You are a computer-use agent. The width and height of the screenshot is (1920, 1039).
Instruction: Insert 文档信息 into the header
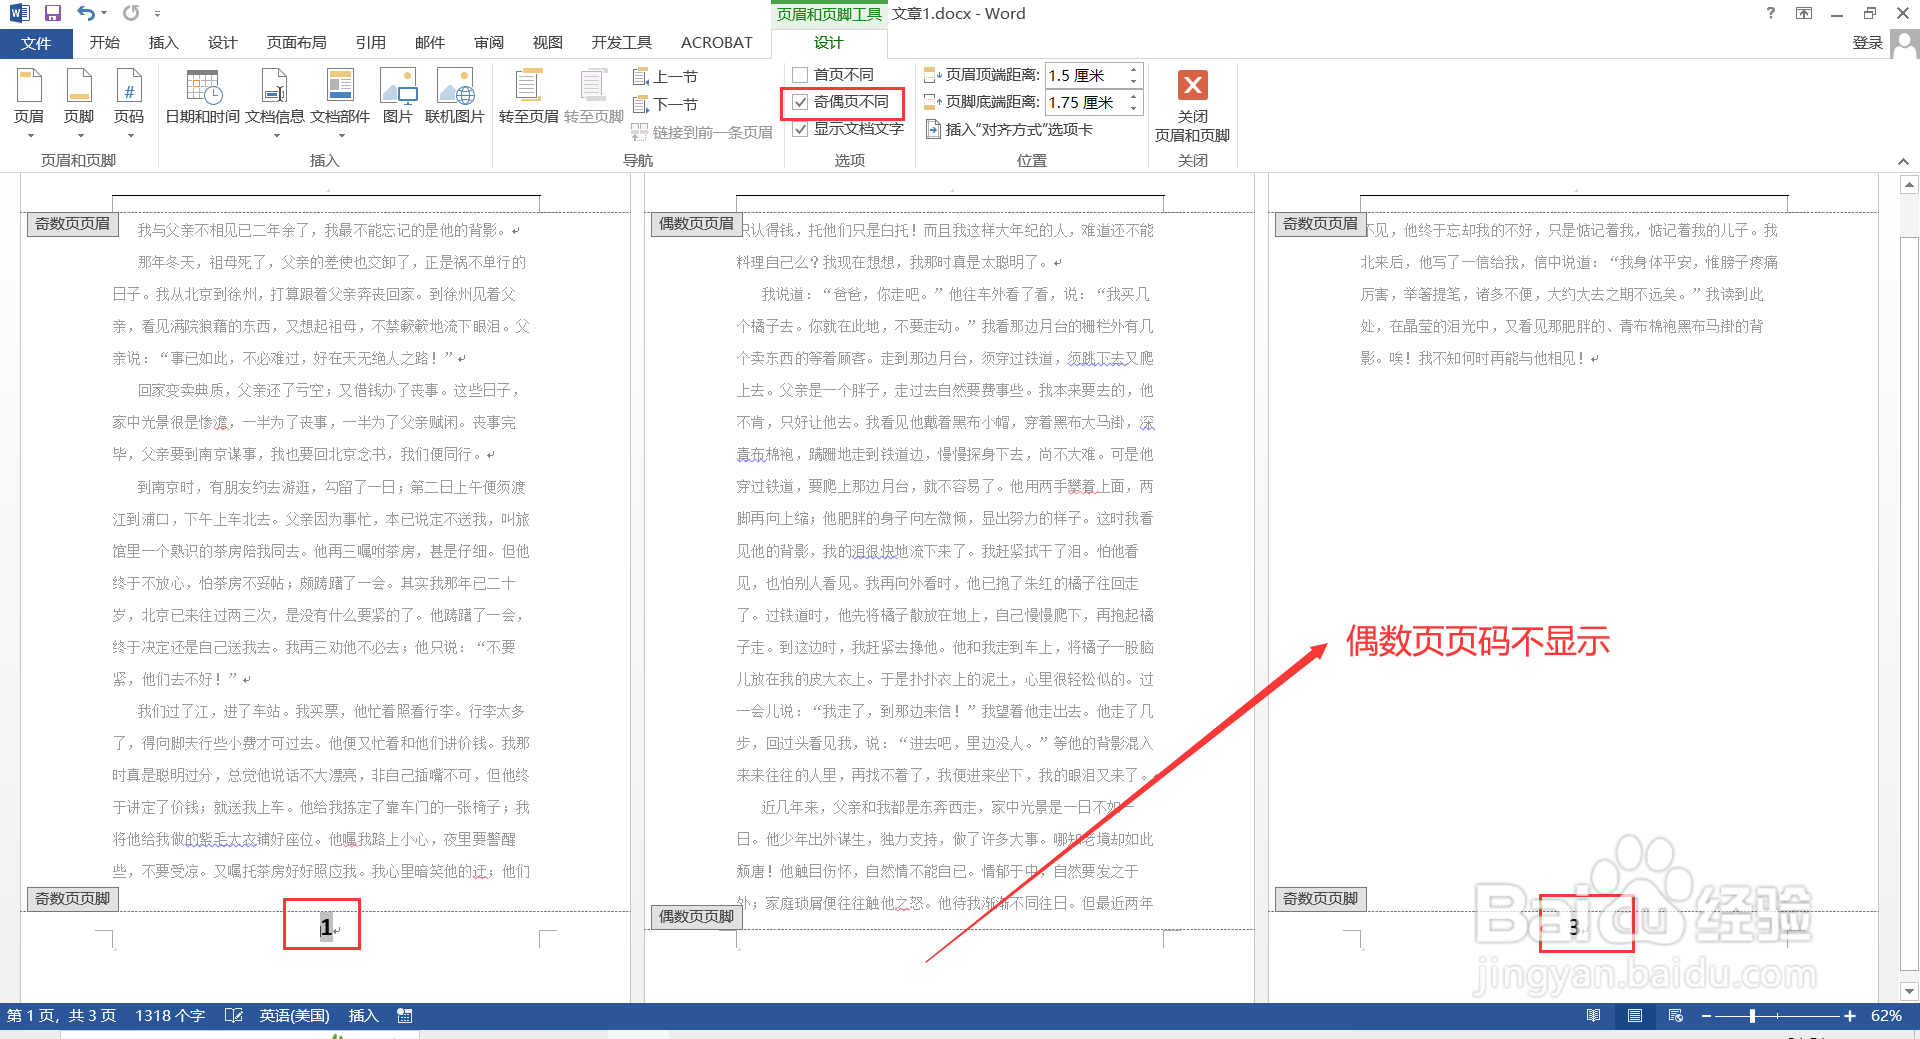273,95
